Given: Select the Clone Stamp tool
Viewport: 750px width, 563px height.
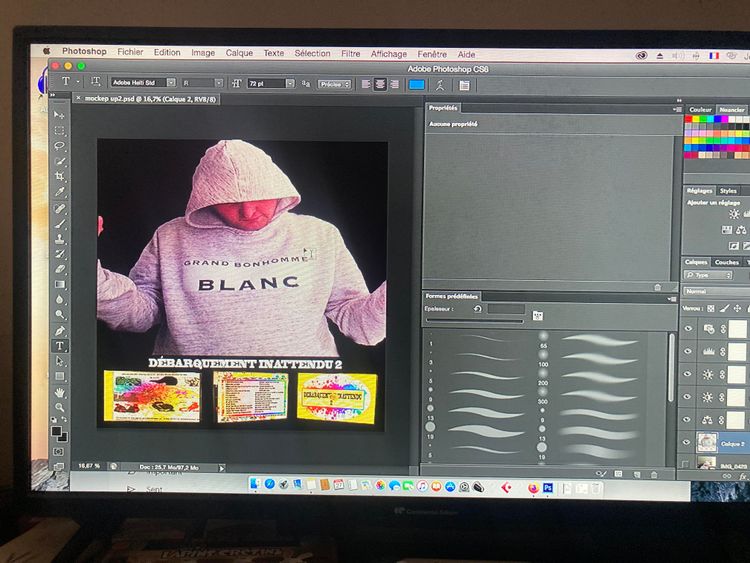Looking at the screenshot, I should pyautogui.click(x=59, y=239).
